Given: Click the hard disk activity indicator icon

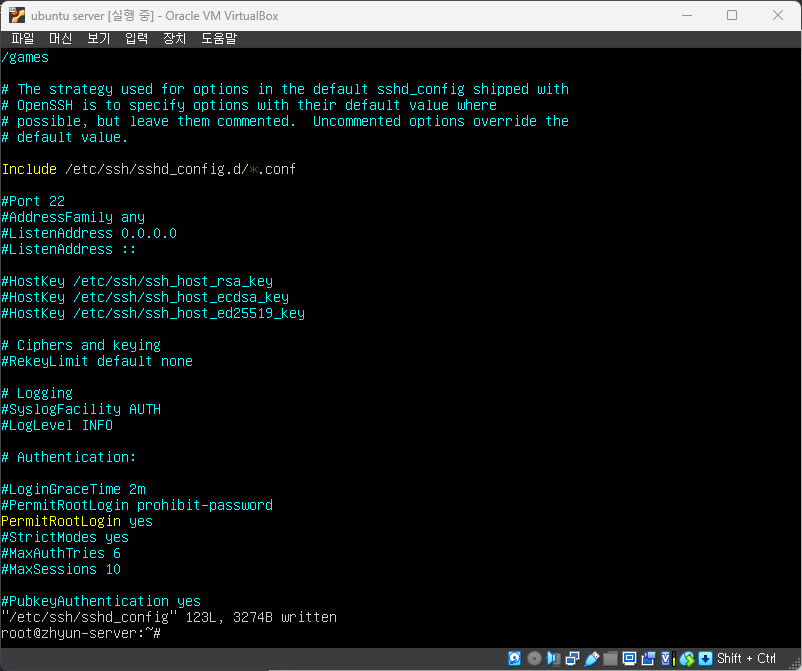Looking at the screenshot, I should pos(515,658).
